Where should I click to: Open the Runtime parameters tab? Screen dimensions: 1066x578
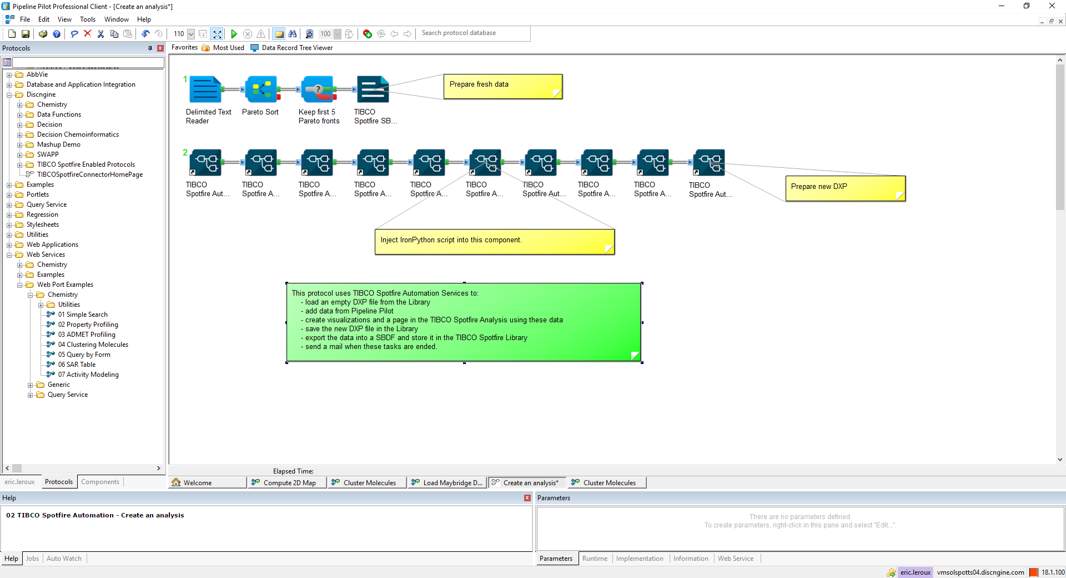pyautogui.click(x=594, y=558)
